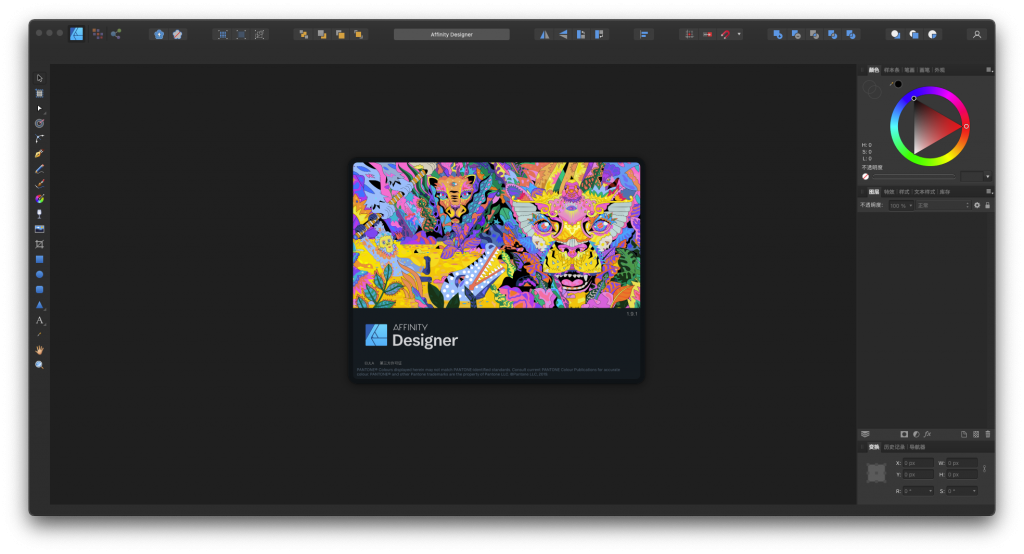Viewport: 1024px width, 554px height.
Task: Click the Mask Layer button
Action: click(904, 434)
